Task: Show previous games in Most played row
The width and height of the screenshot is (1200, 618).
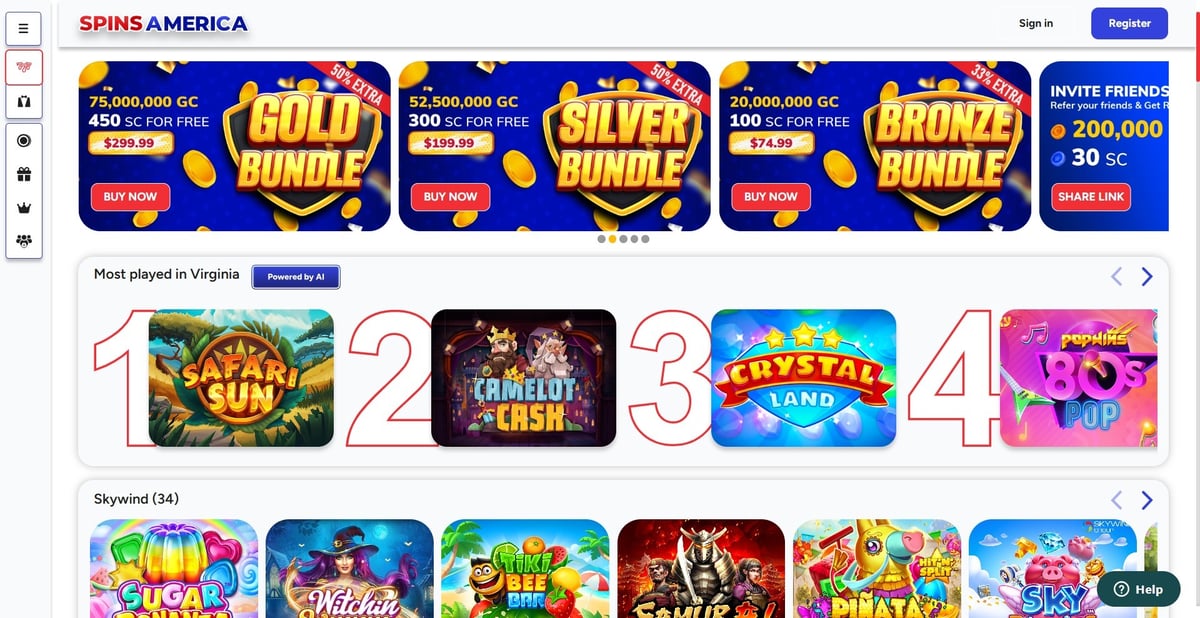Action: point(1117,276)
